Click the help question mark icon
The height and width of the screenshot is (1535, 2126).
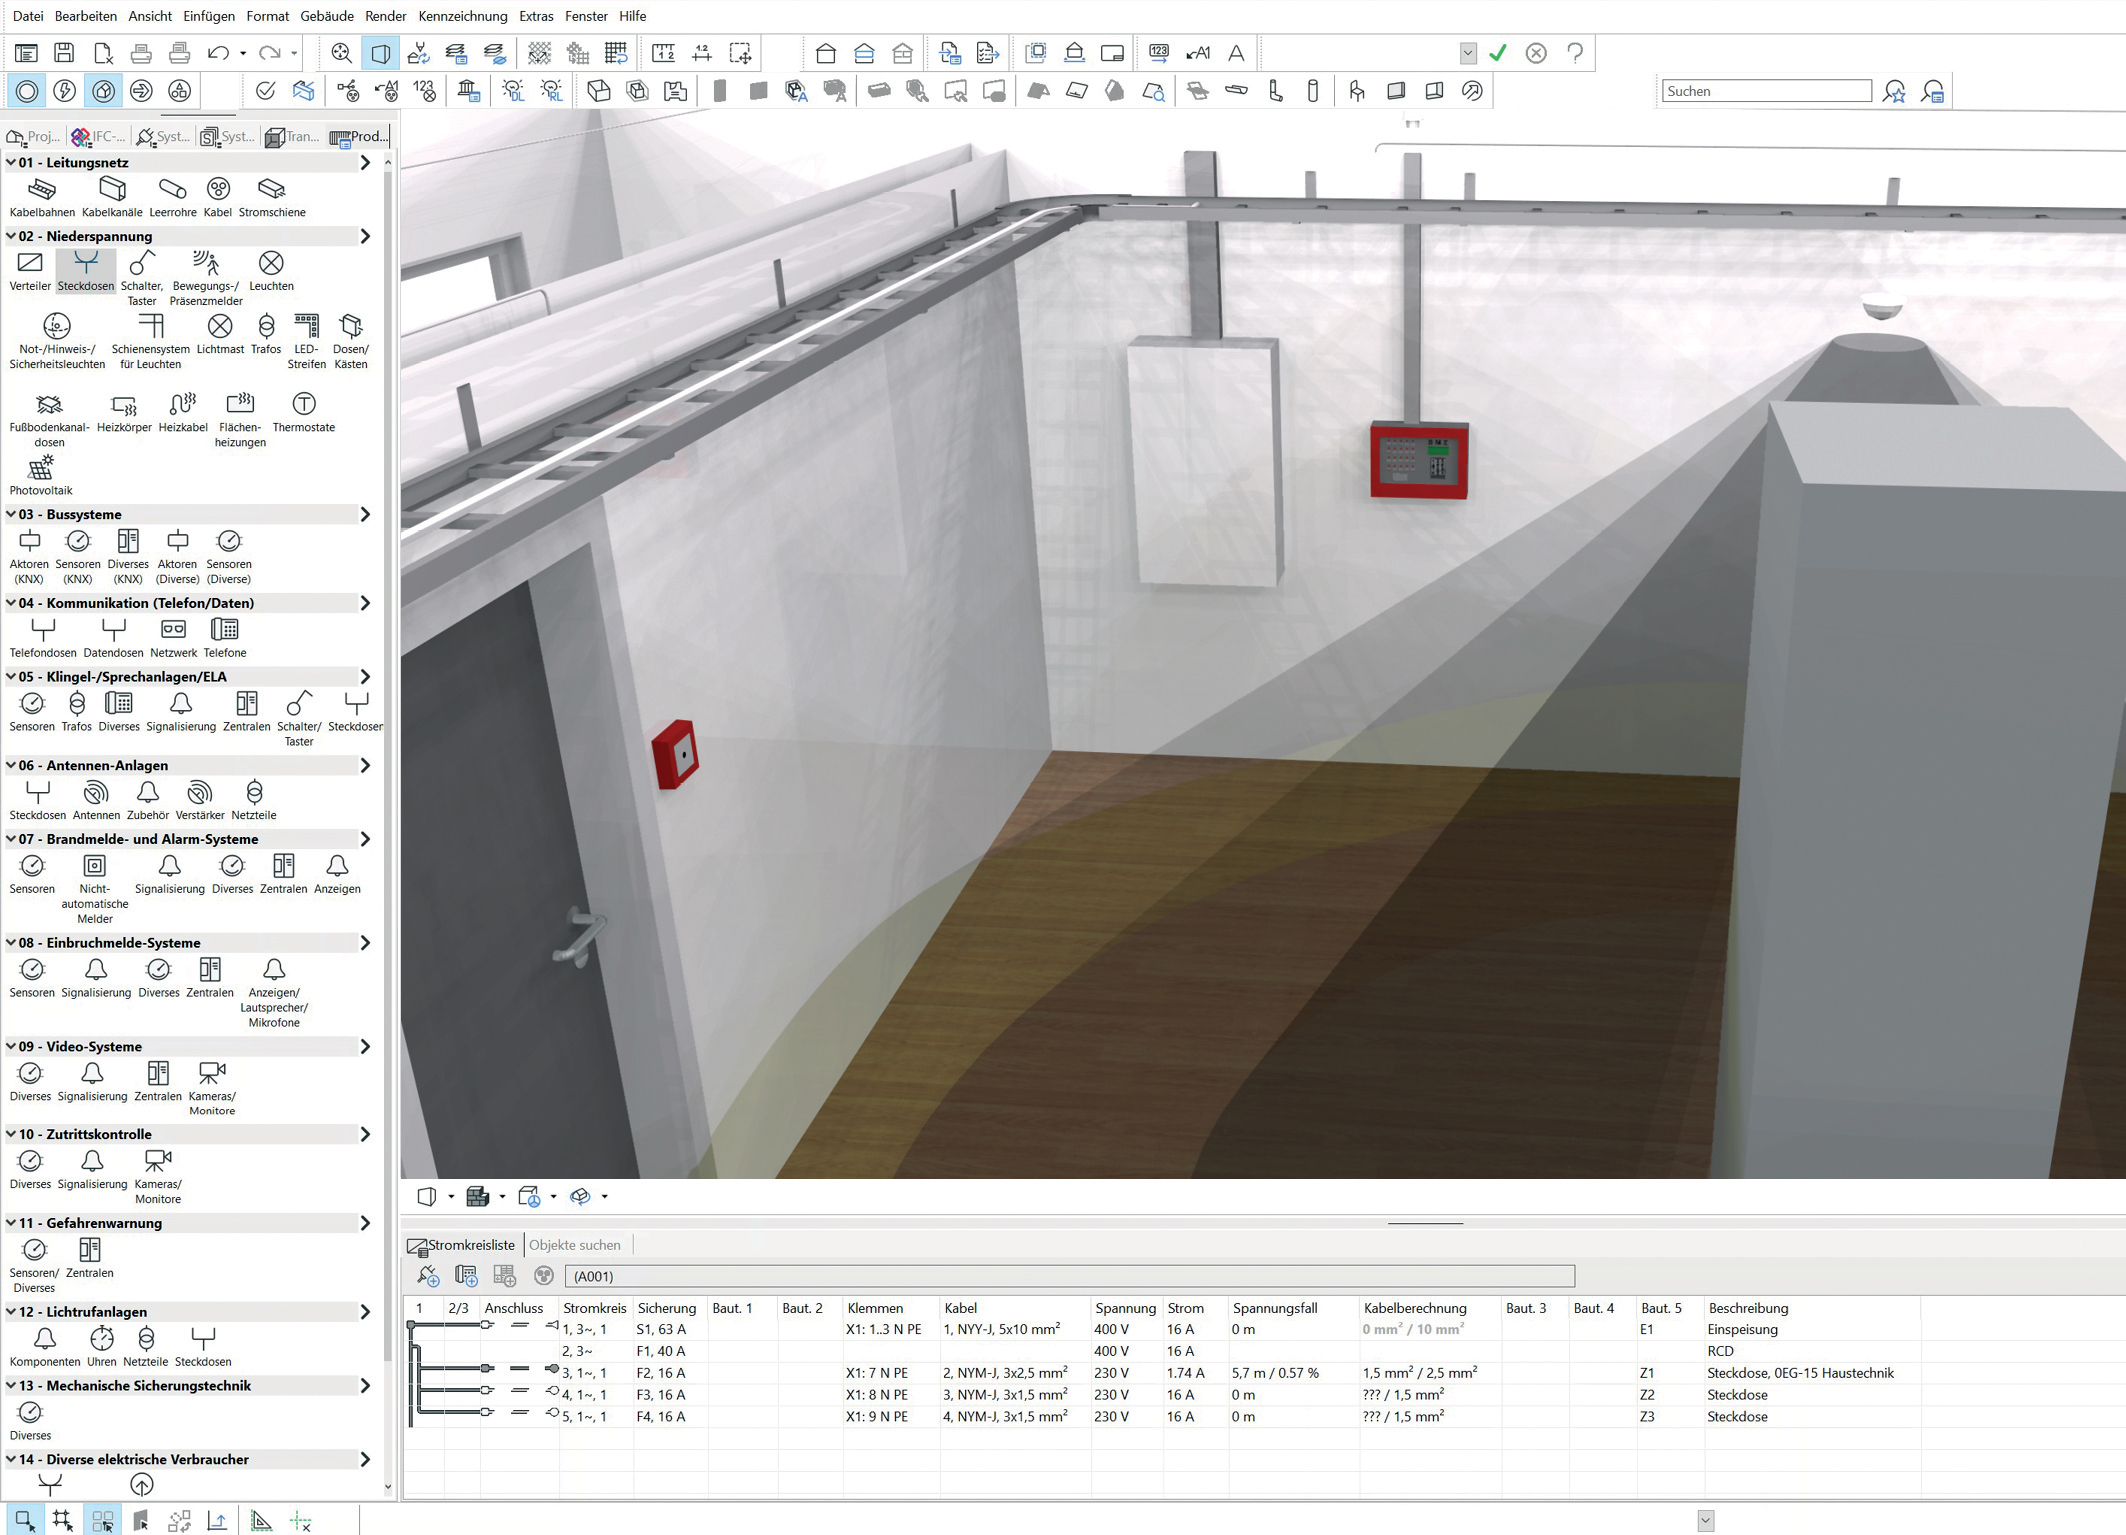pos(1575,53)
